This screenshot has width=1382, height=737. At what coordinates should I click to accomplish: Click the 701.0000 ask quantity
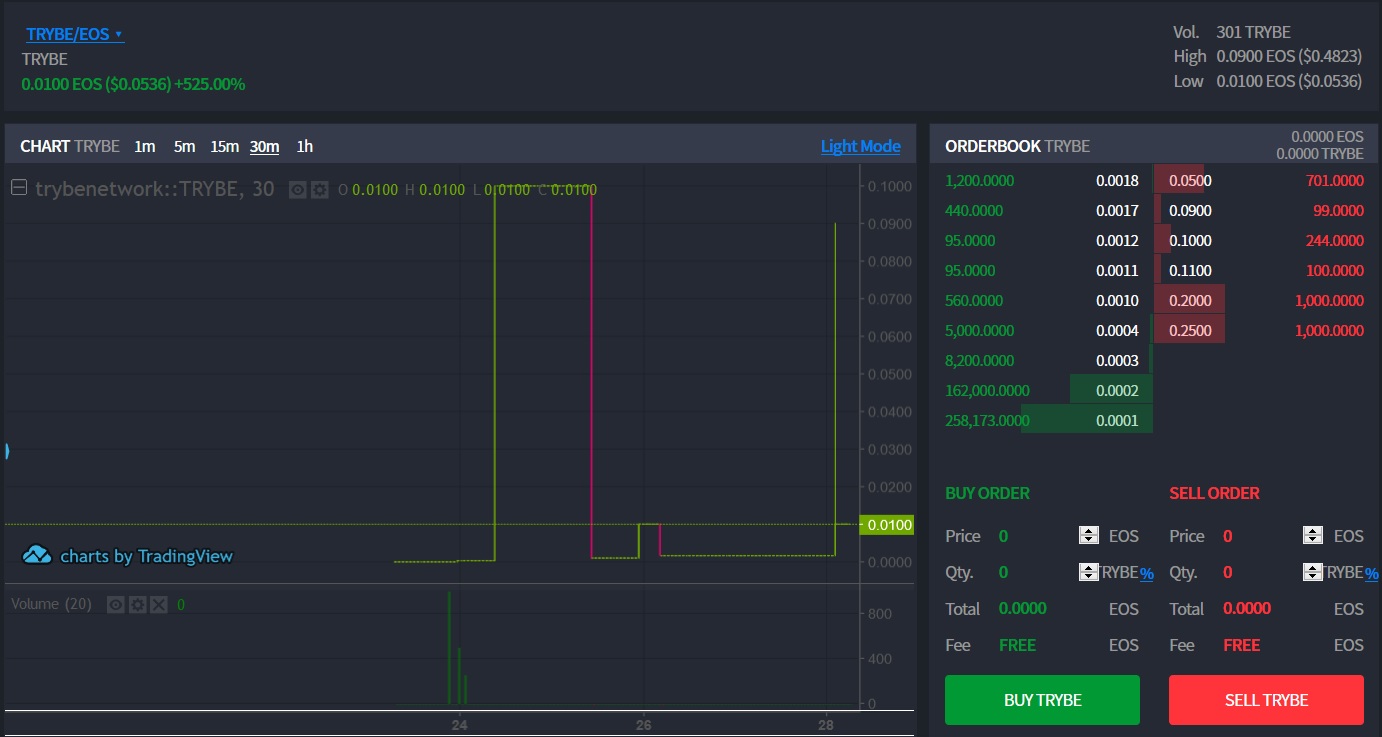[1335, 181]
